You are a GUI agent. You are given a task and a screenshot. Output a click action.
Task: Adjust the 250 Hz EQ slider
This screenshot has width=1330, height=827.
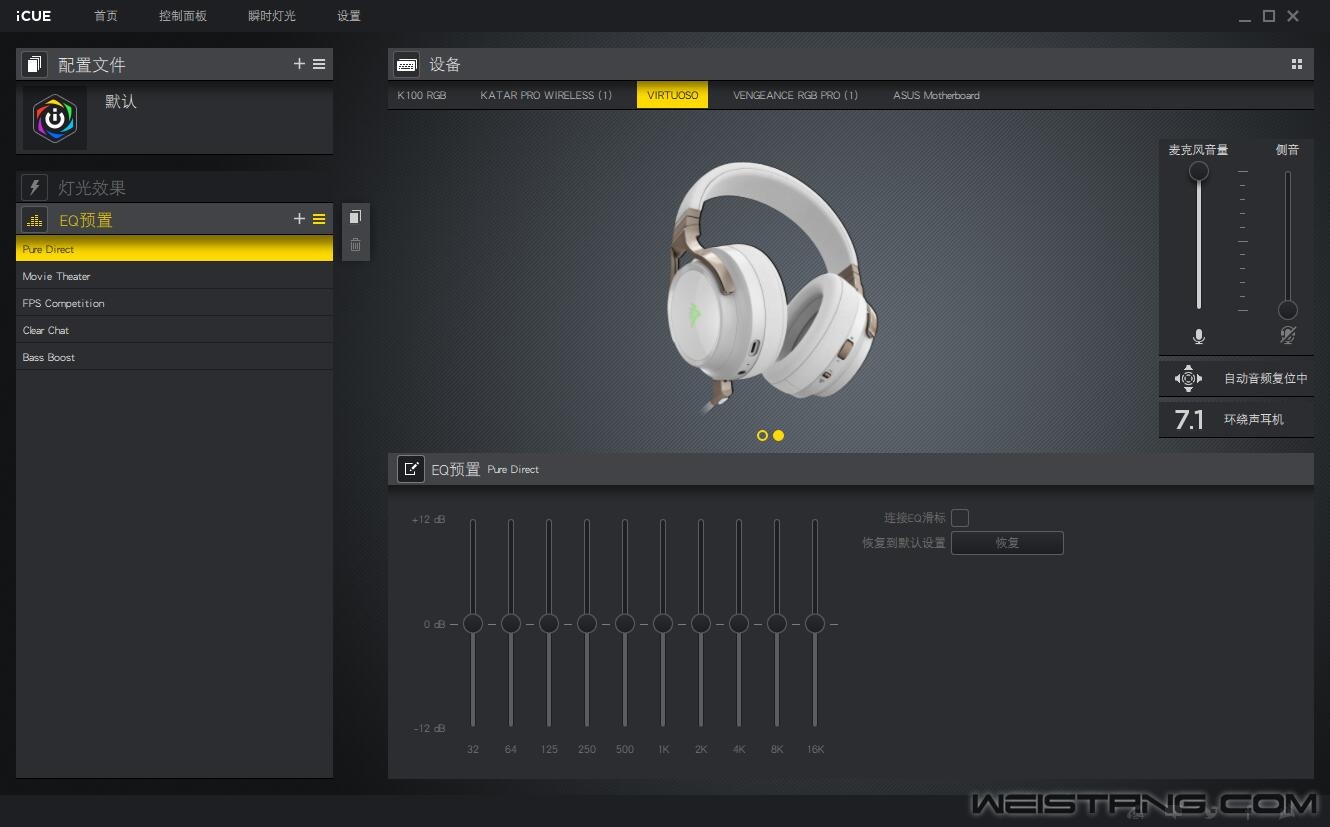pyautogui.click(x=587, y=624)
